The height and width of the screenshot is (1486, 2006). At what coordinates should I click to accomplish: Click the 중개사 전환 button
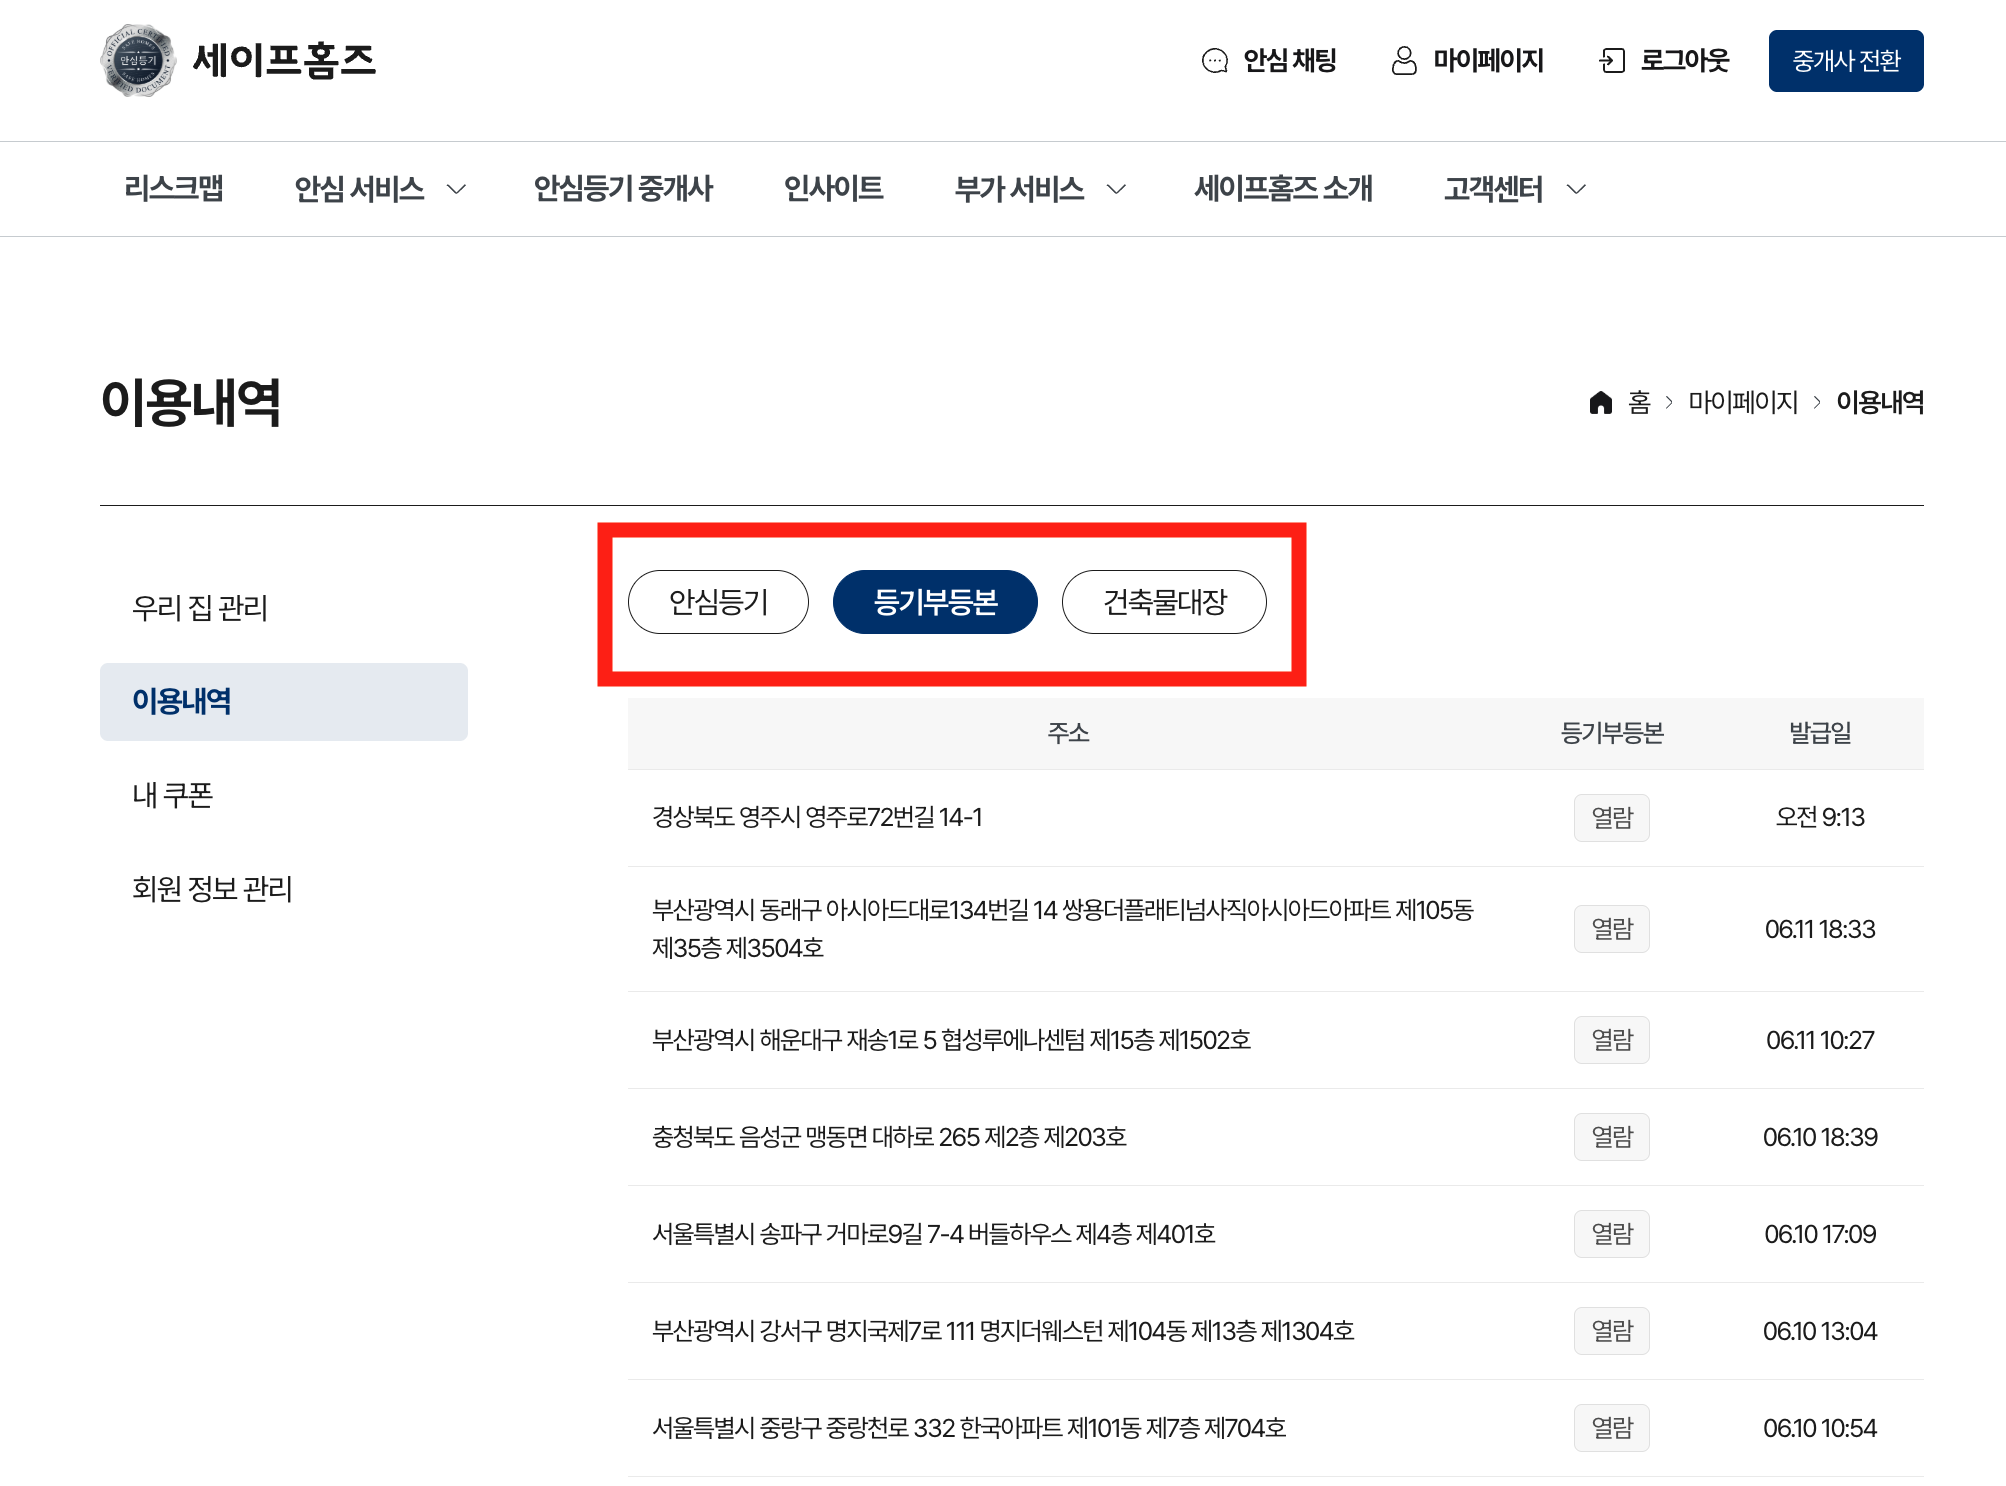point(1846,61)
